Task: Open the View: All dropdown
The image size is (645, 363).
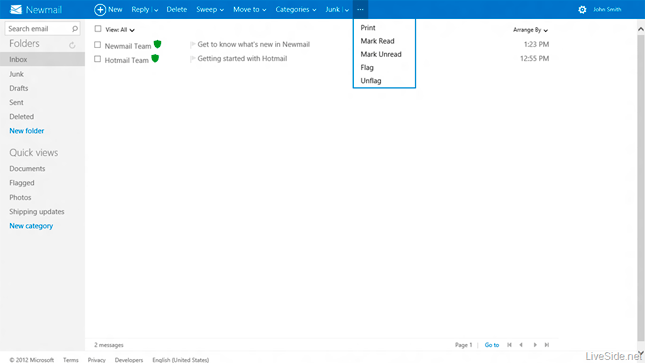Action: point(120,30)
